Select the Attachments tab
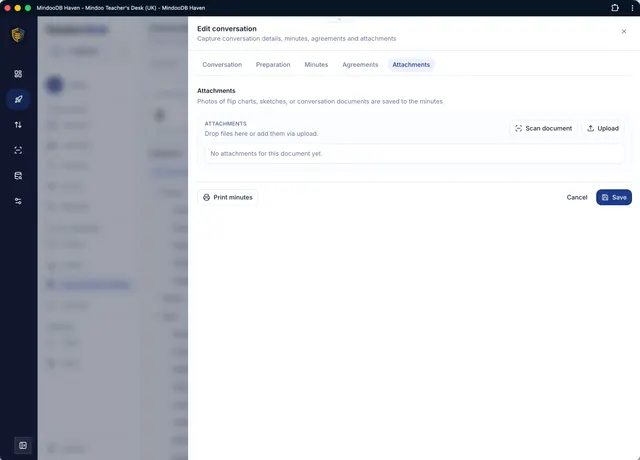Viewport: 640px width, 460px height. click(x=411, y=64)
